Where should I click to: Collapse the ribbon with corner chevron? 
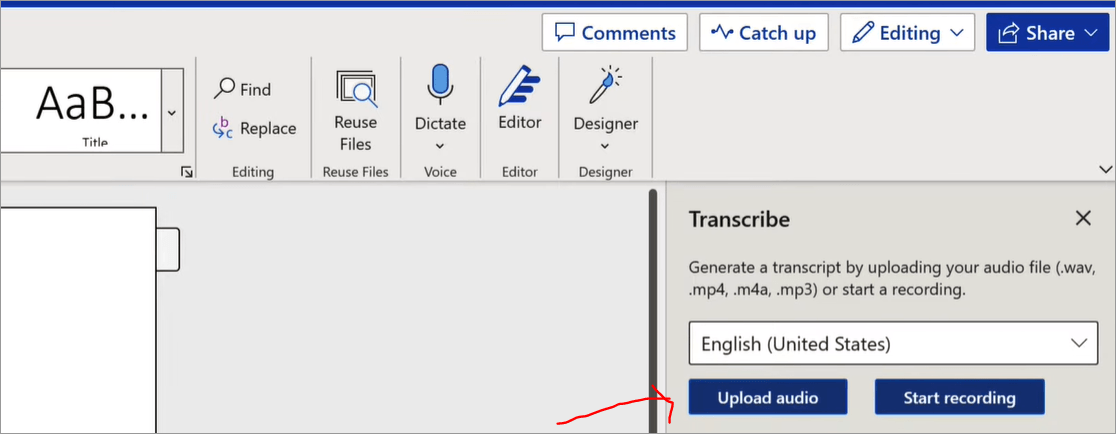1105,169
